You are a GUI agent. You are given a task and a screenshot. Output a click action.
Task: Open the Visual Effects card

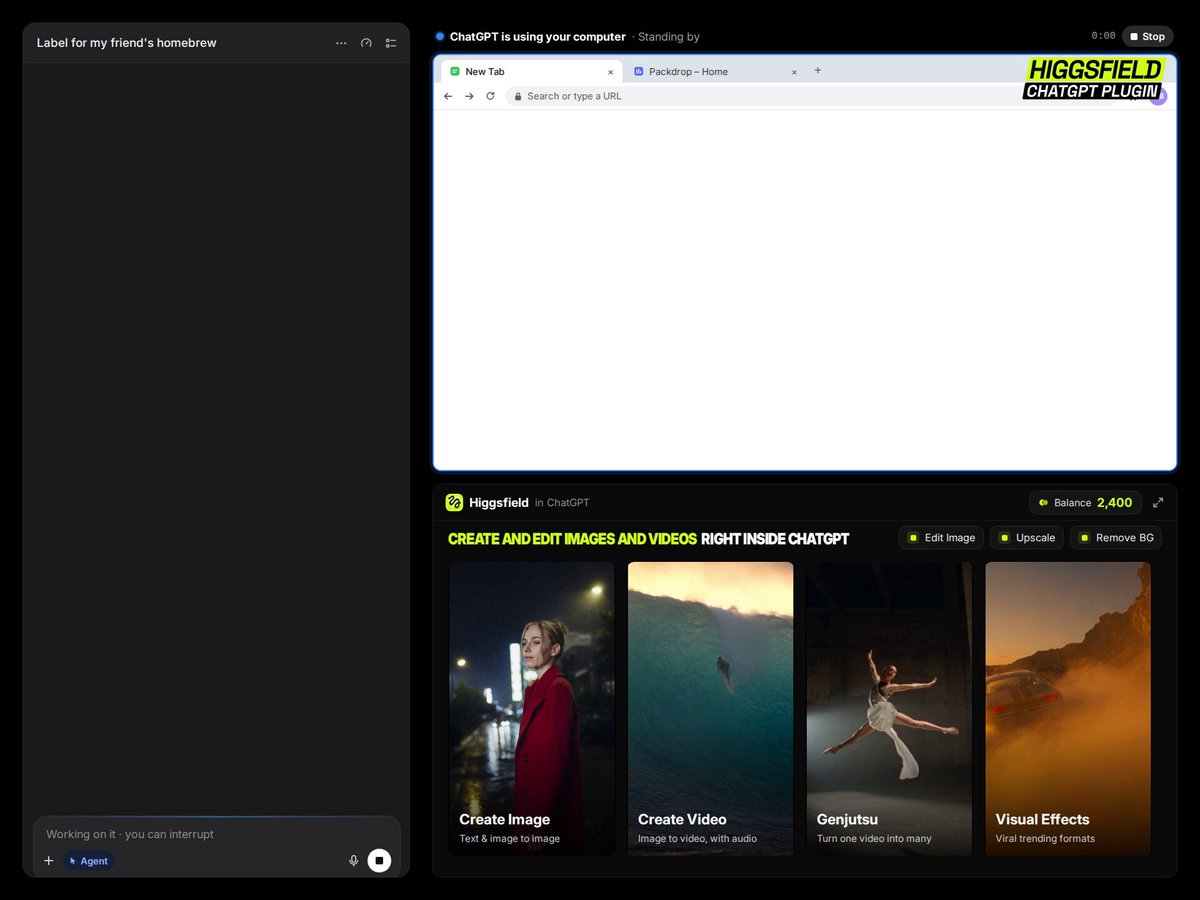[1068, 709]
